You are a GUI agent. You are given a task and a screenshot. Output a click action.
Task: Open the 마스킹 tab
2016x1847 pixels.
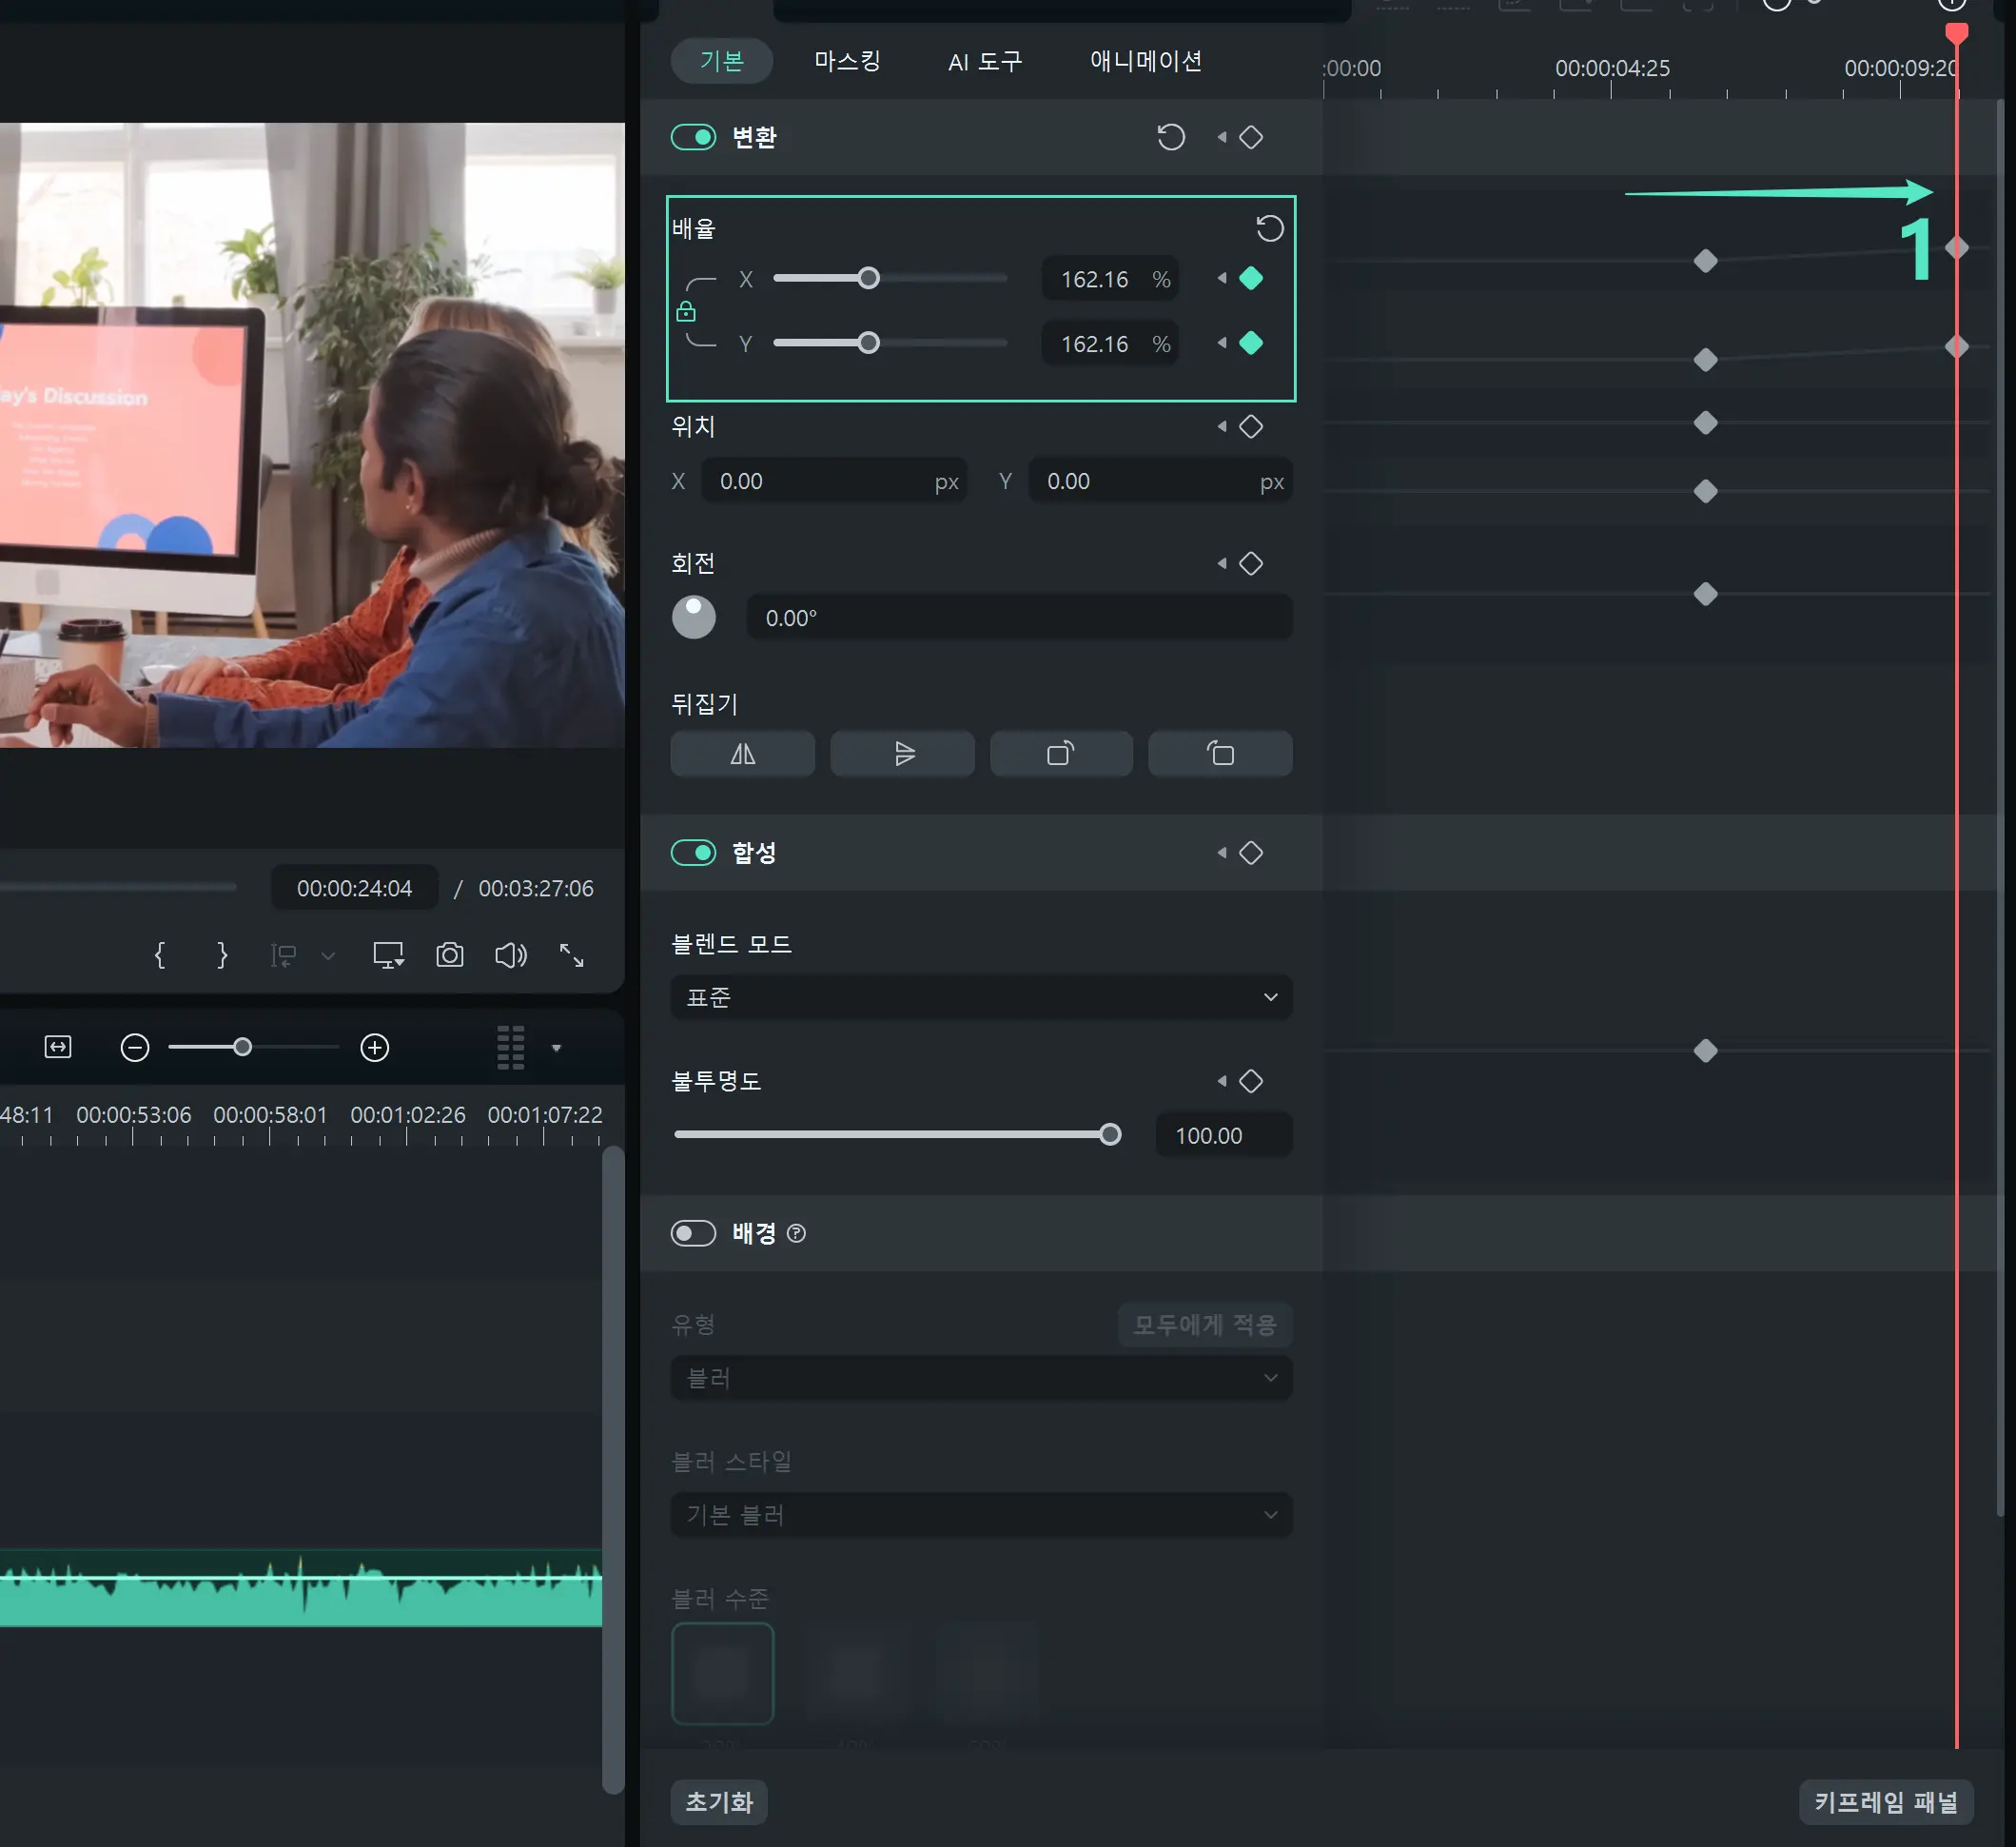pyautogui.click(x=847, y=61)
